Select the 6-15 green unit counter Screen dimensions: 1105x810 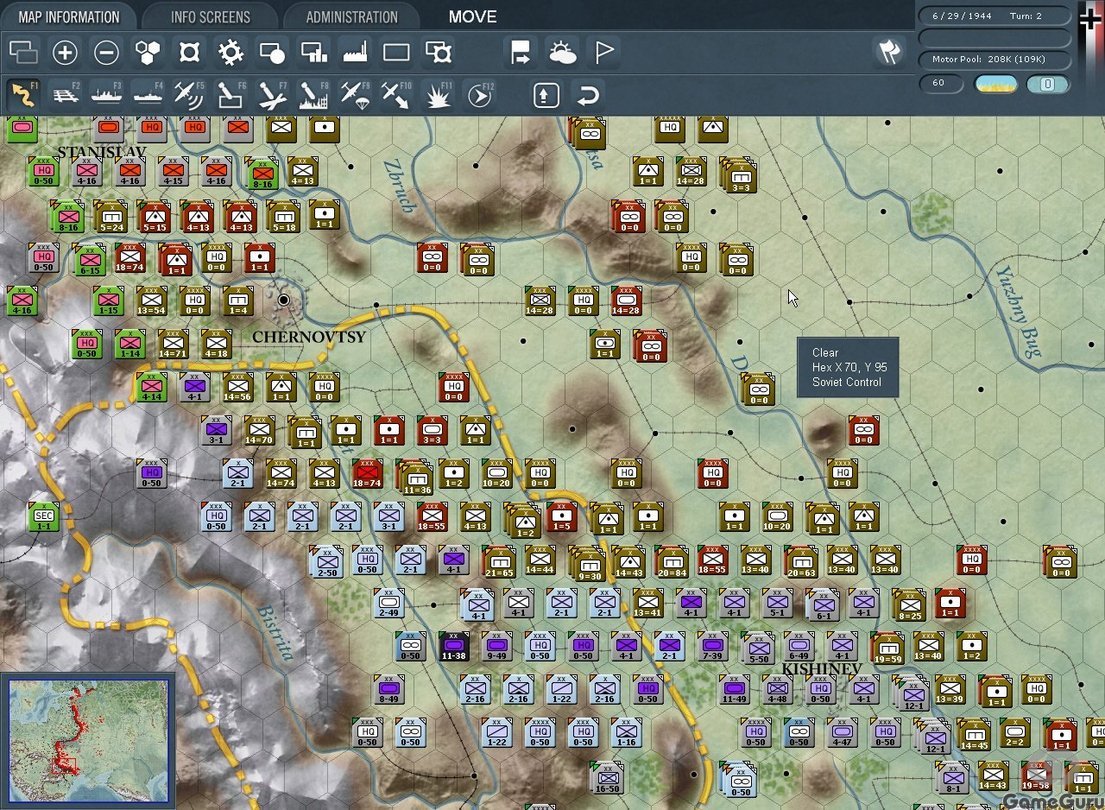pos(89,259)
